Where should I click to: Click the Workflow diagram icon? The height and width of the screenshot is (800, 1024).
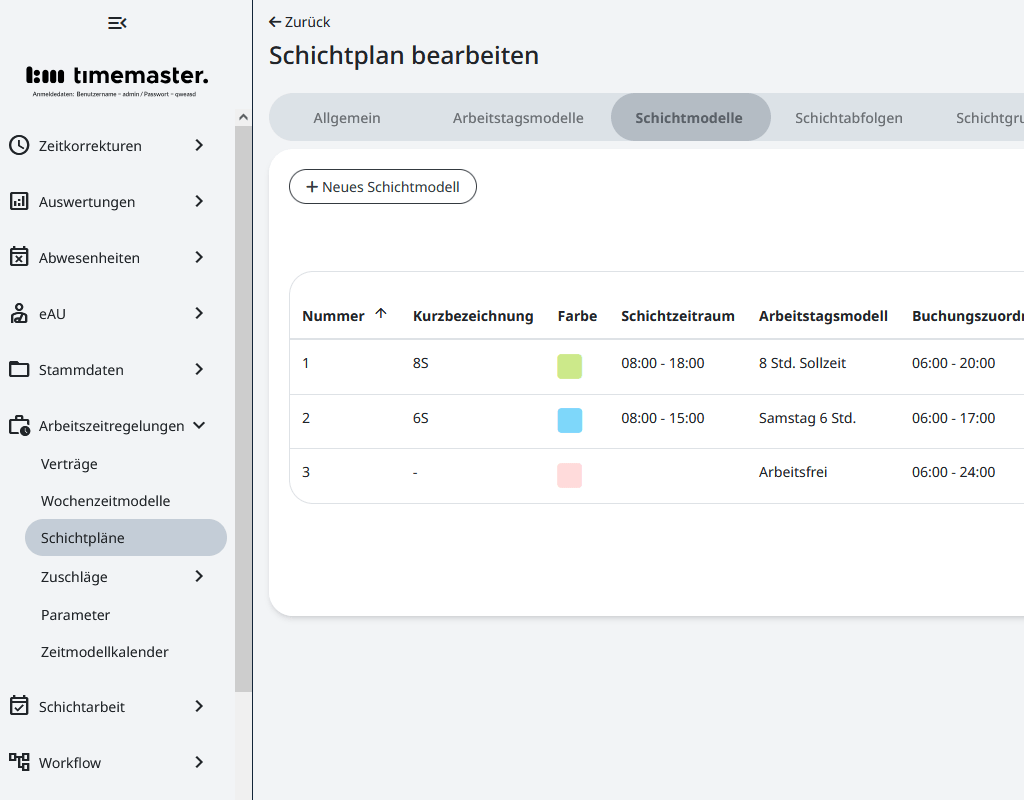(19, 763)
